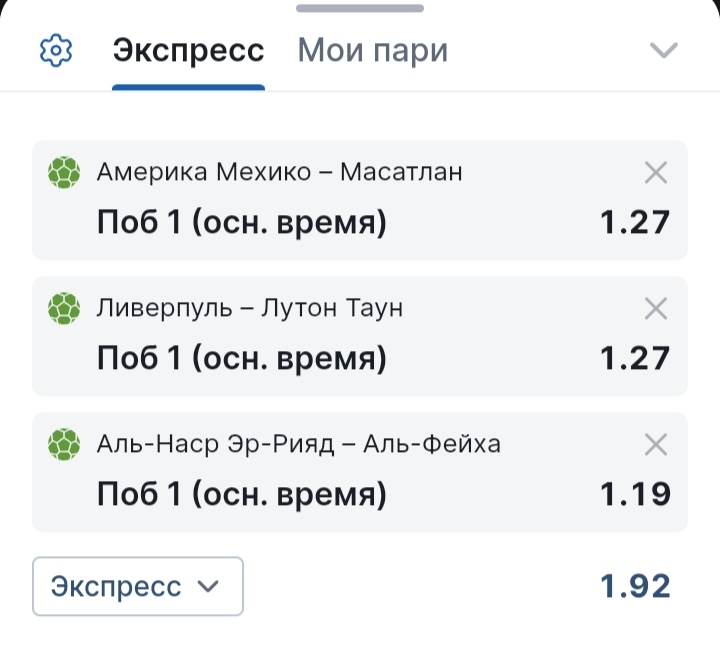The width and height of the screenshot is (720, 646).
Task: Click 1.19 odds for Аль-Наср bet
Action: 635,492
